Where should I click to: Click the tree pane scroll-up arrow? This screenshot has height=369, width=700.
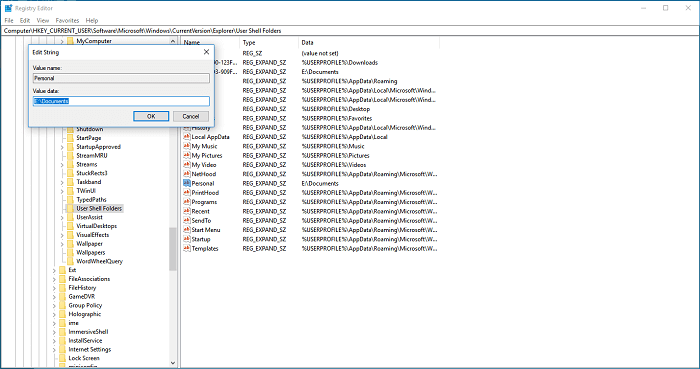(173, 41)
